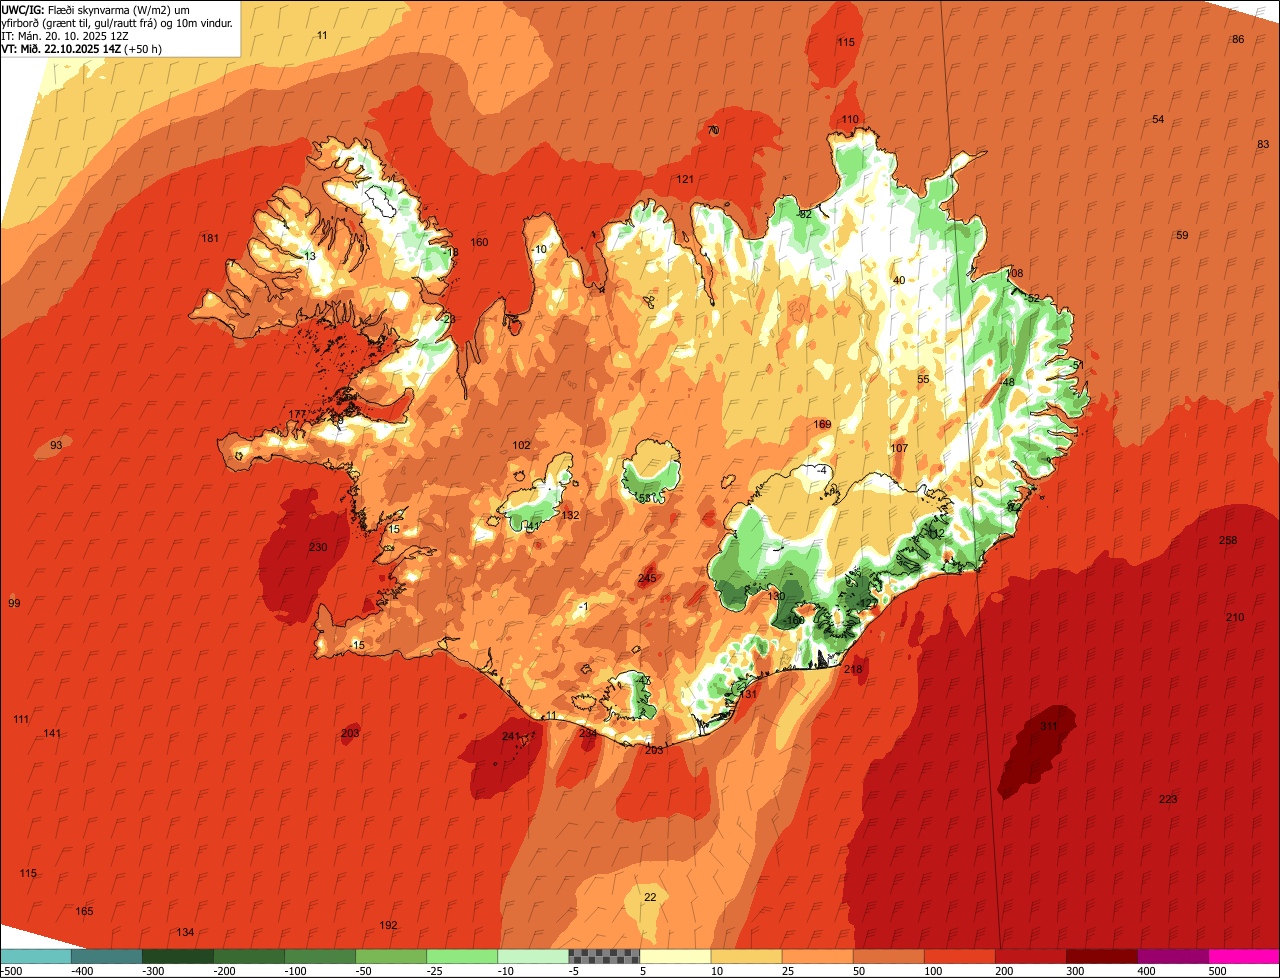Click the map value 218
The width and height of the screenshot is (1280, 978).
(853, 669)
